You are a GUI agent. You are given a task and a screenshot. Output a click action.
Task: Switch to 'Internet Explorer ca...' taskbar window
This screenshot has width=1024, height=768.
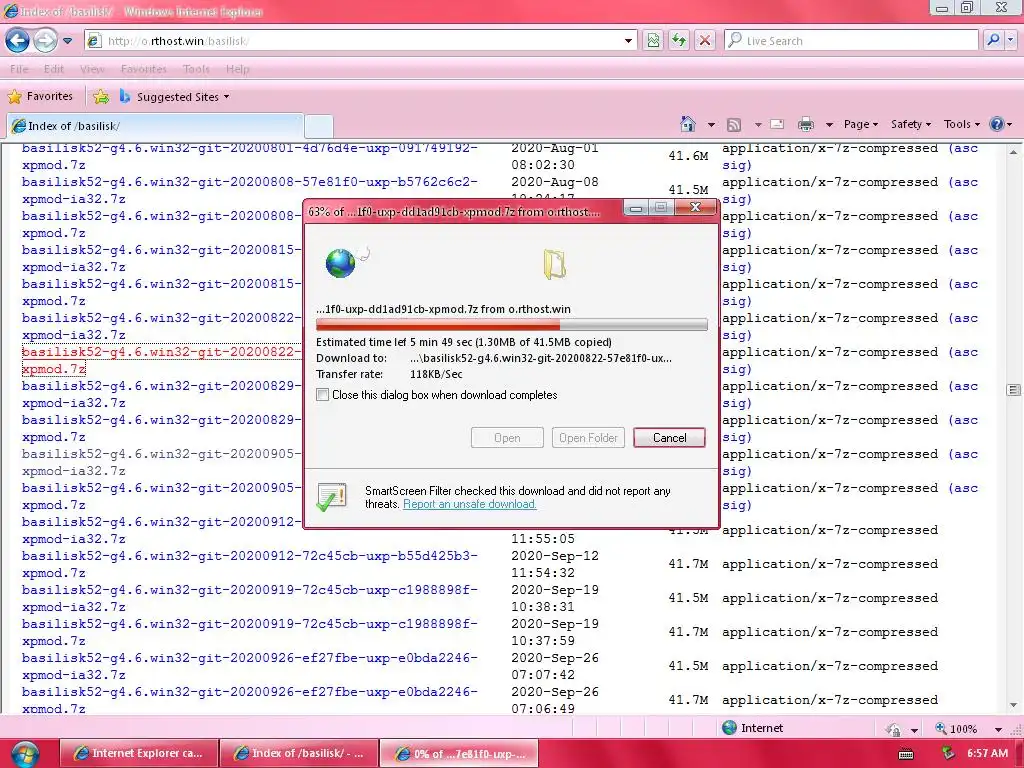(x=138, y=753)
